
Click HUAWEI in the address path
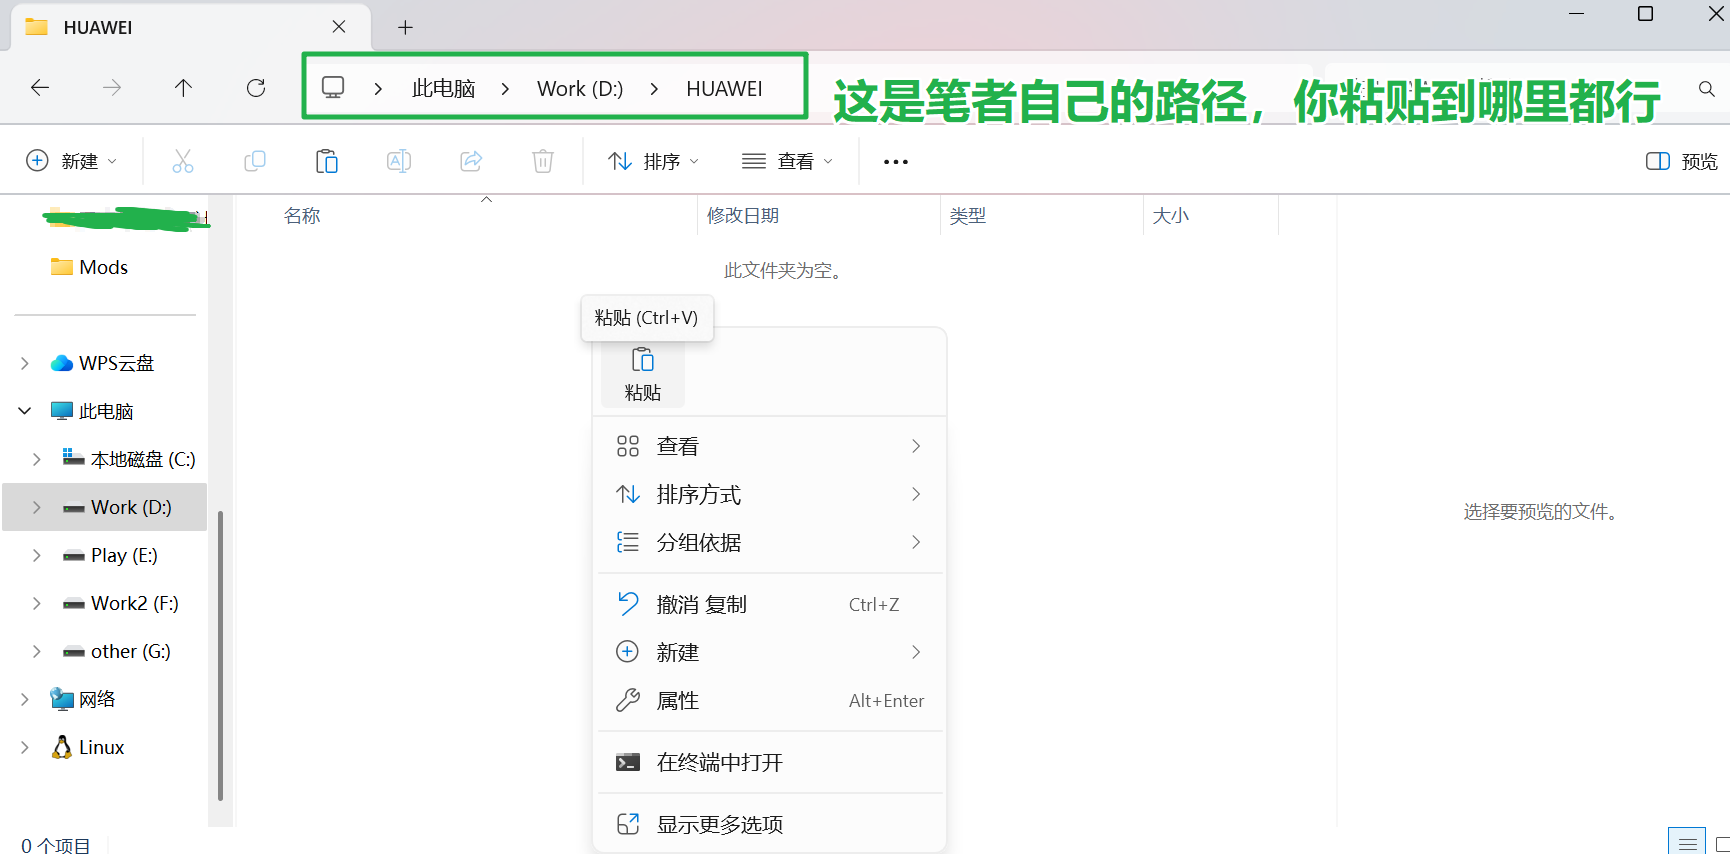(x=724, y=89)
